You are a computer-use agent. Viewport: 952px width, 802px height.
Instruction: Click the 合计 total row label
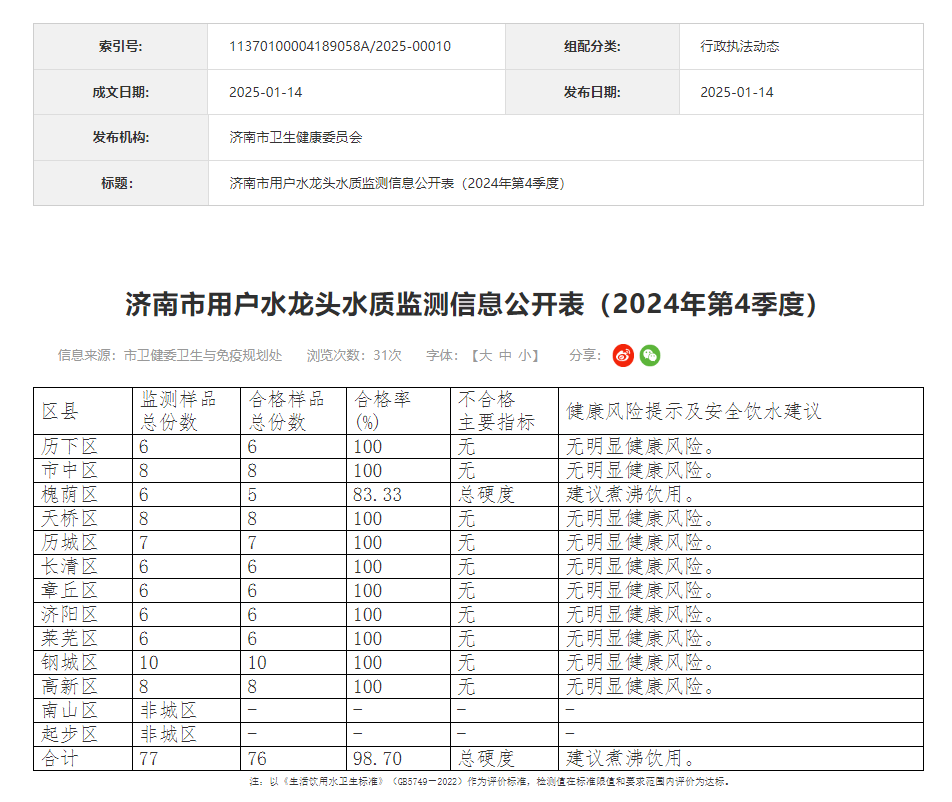[60, 758]
